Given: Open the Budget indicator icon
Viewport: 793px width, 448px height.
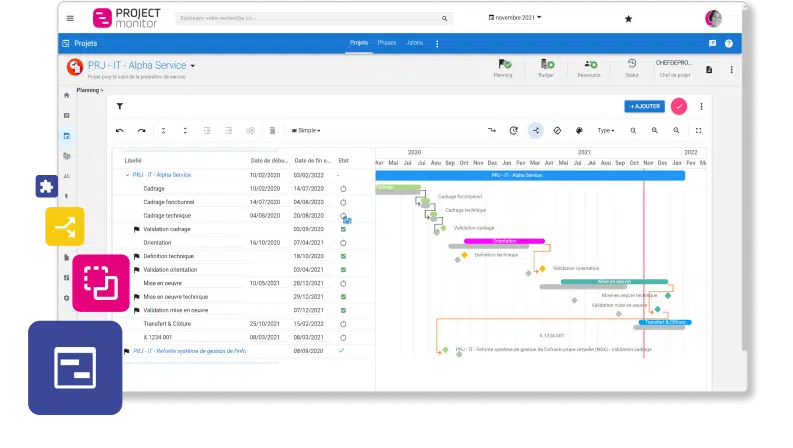Looking at the screenshot, I should point(547,64).
